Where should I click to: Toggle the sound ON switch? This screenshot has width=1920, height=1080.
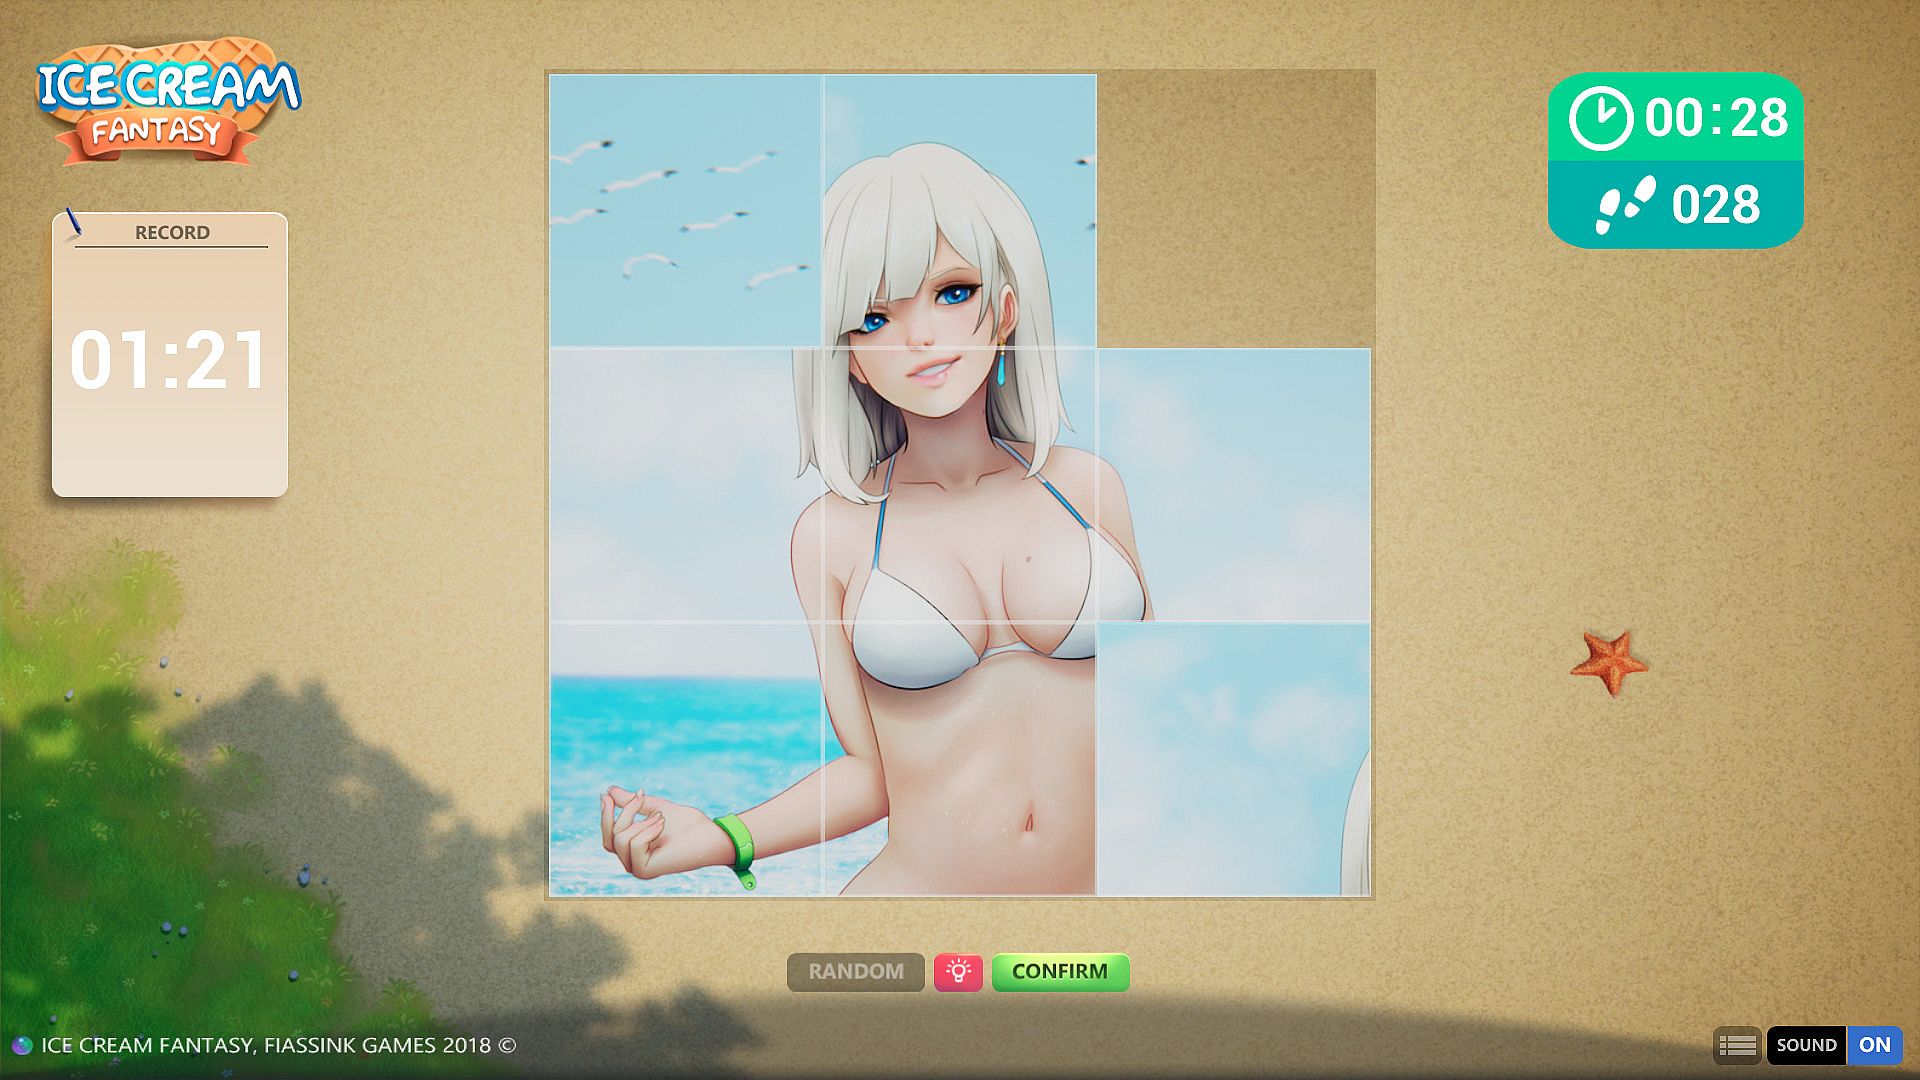tap(1874, 1045)
